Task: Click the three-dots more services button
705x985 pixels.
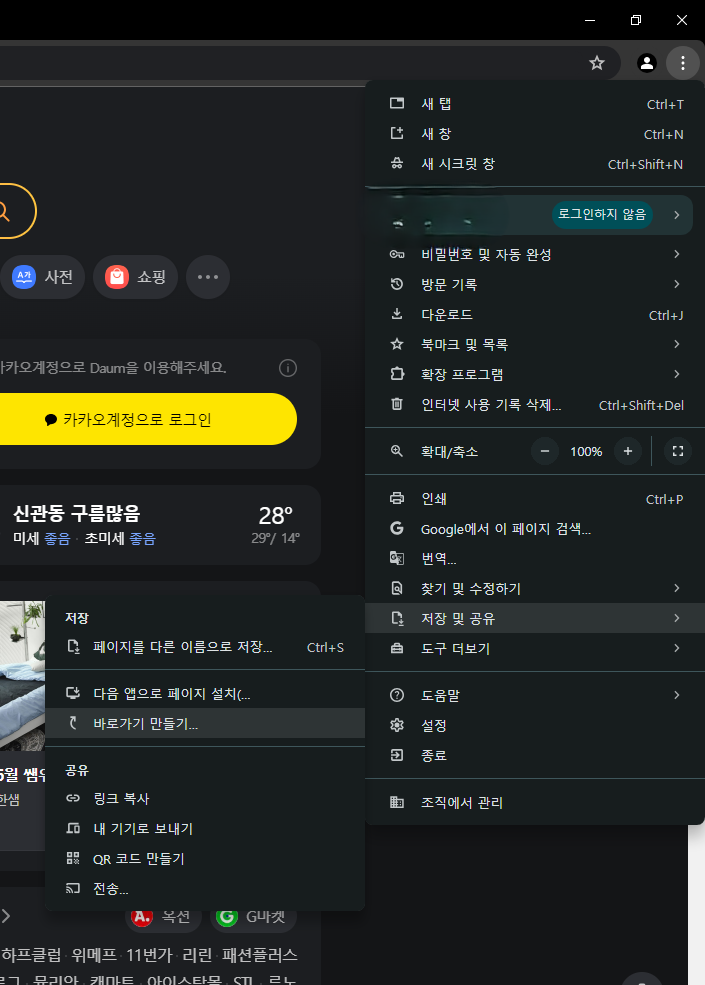Action: click(x=208, y=277)
